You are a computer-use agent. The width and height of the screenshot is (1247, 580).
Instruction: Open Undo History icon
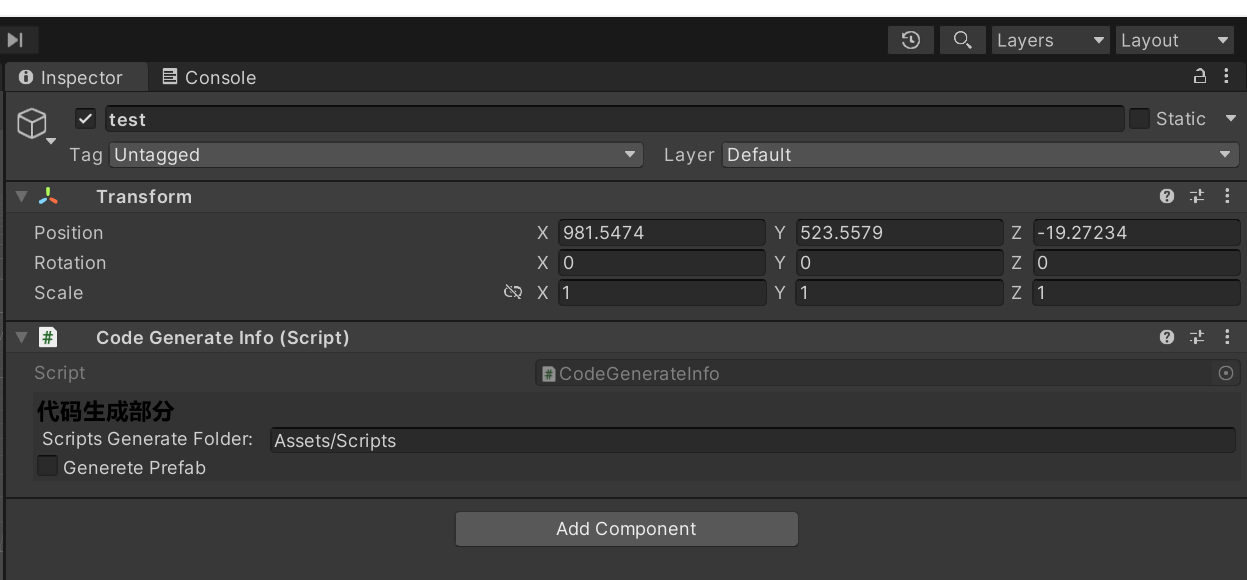[911, 40]
